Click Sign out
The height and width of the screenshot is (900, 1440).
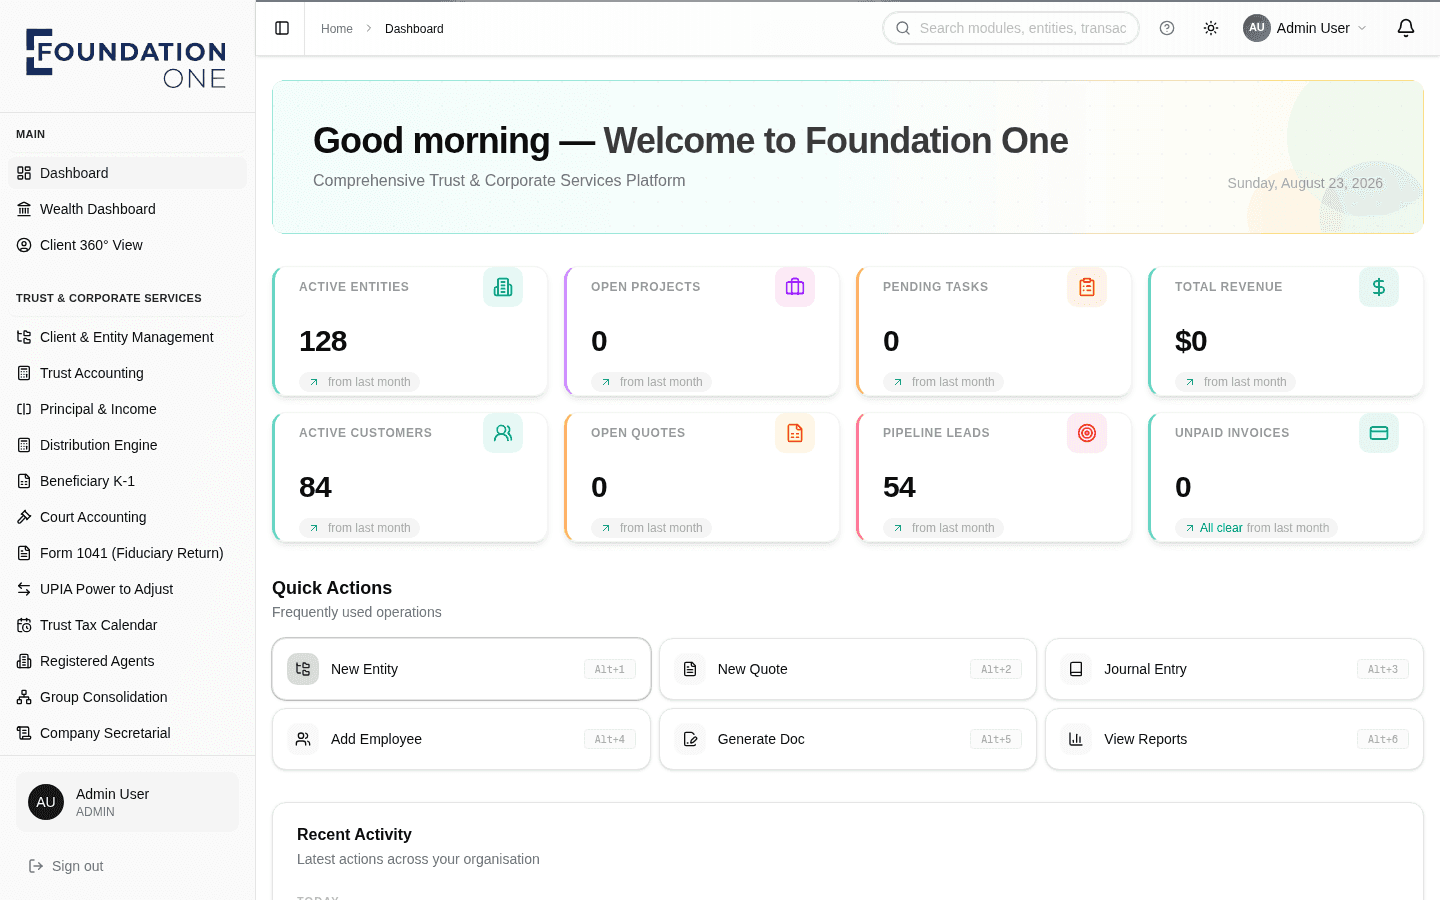tap(66, 866)
